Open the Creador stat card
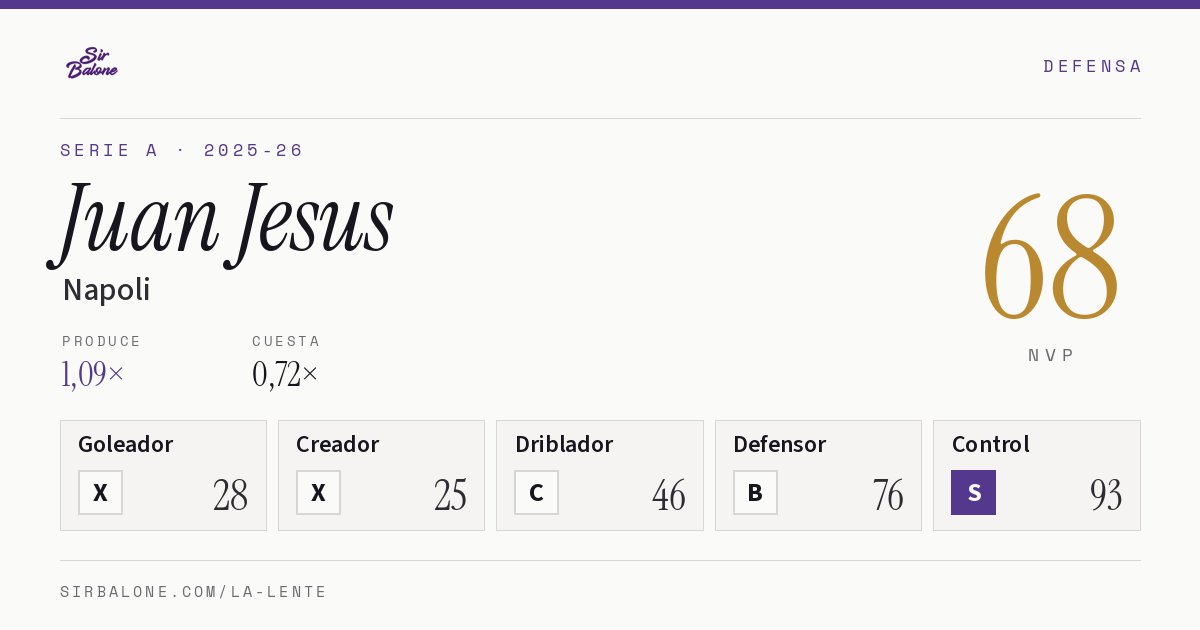Viewport: 1200px width, 630px height. tap(381, 475)
